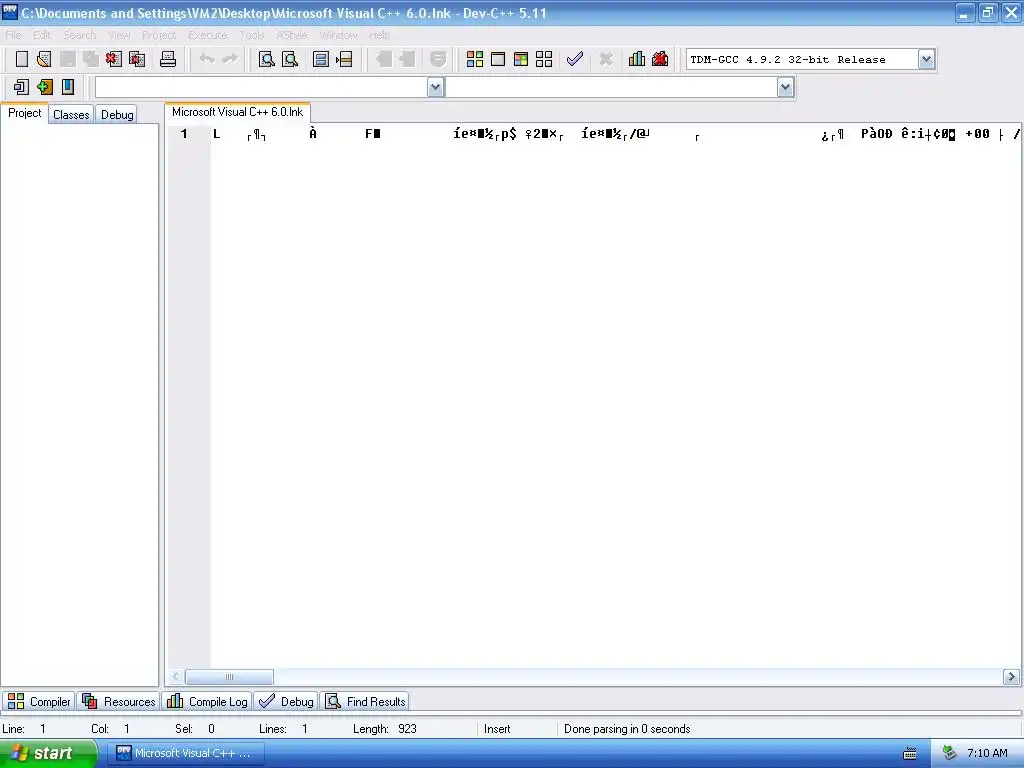Open the Compile Log bottom tab
This screenshot has width=1024, height=768.
tap(207, 701)
